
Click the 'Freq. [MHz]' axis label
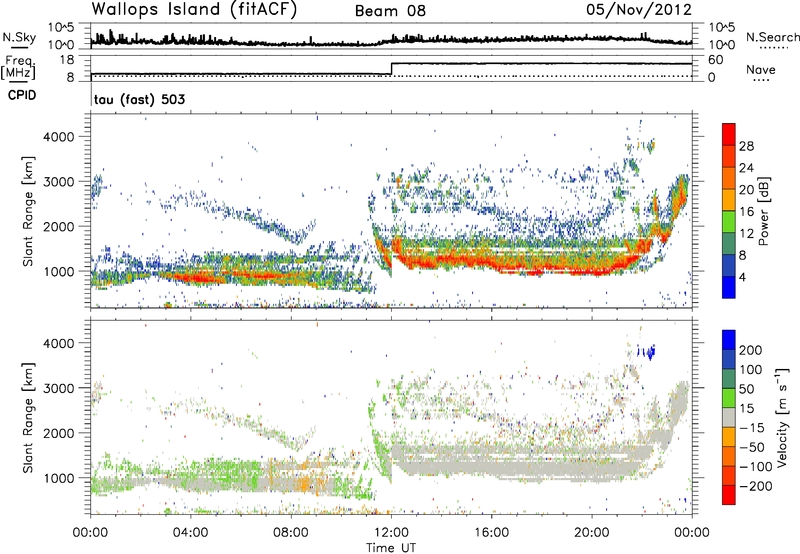pyautogui.click(x=18, y=67)
